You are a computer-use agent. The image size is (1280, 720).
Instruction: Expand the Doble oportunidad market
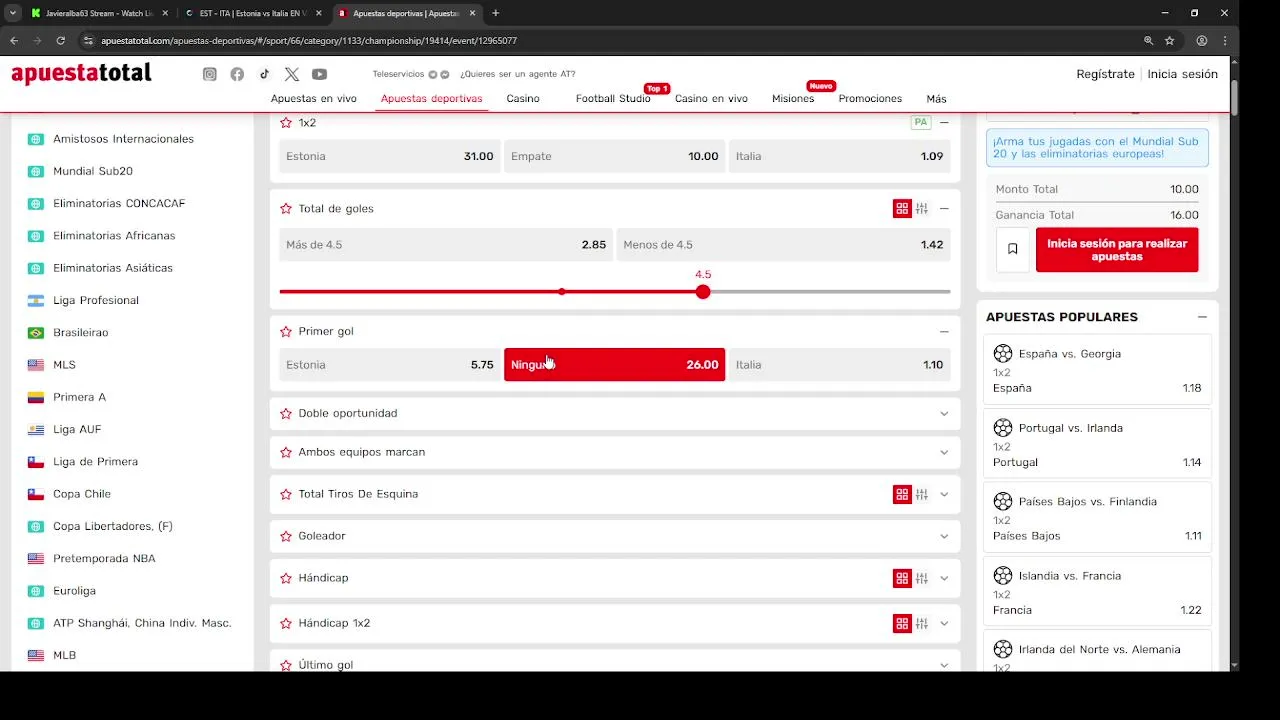(x=944, y=414)
